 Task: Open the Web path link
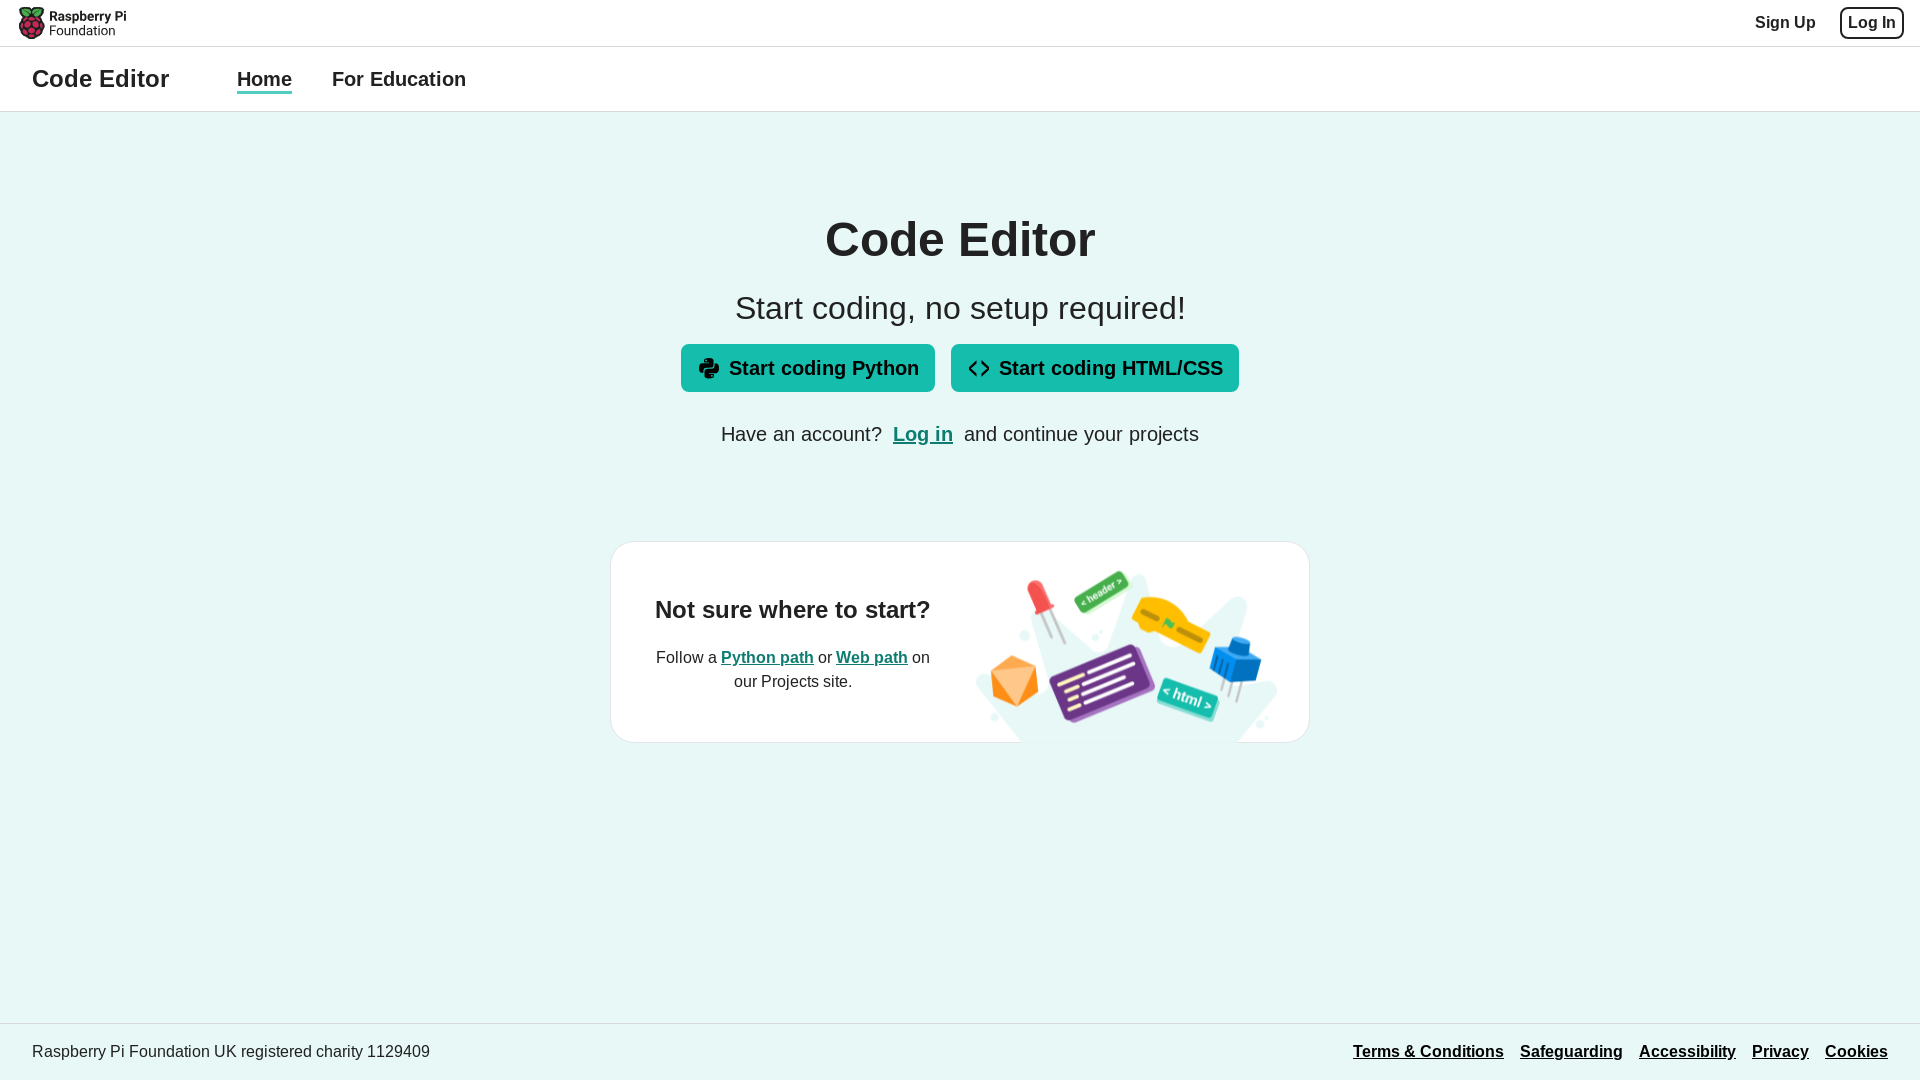pos(872,657)
